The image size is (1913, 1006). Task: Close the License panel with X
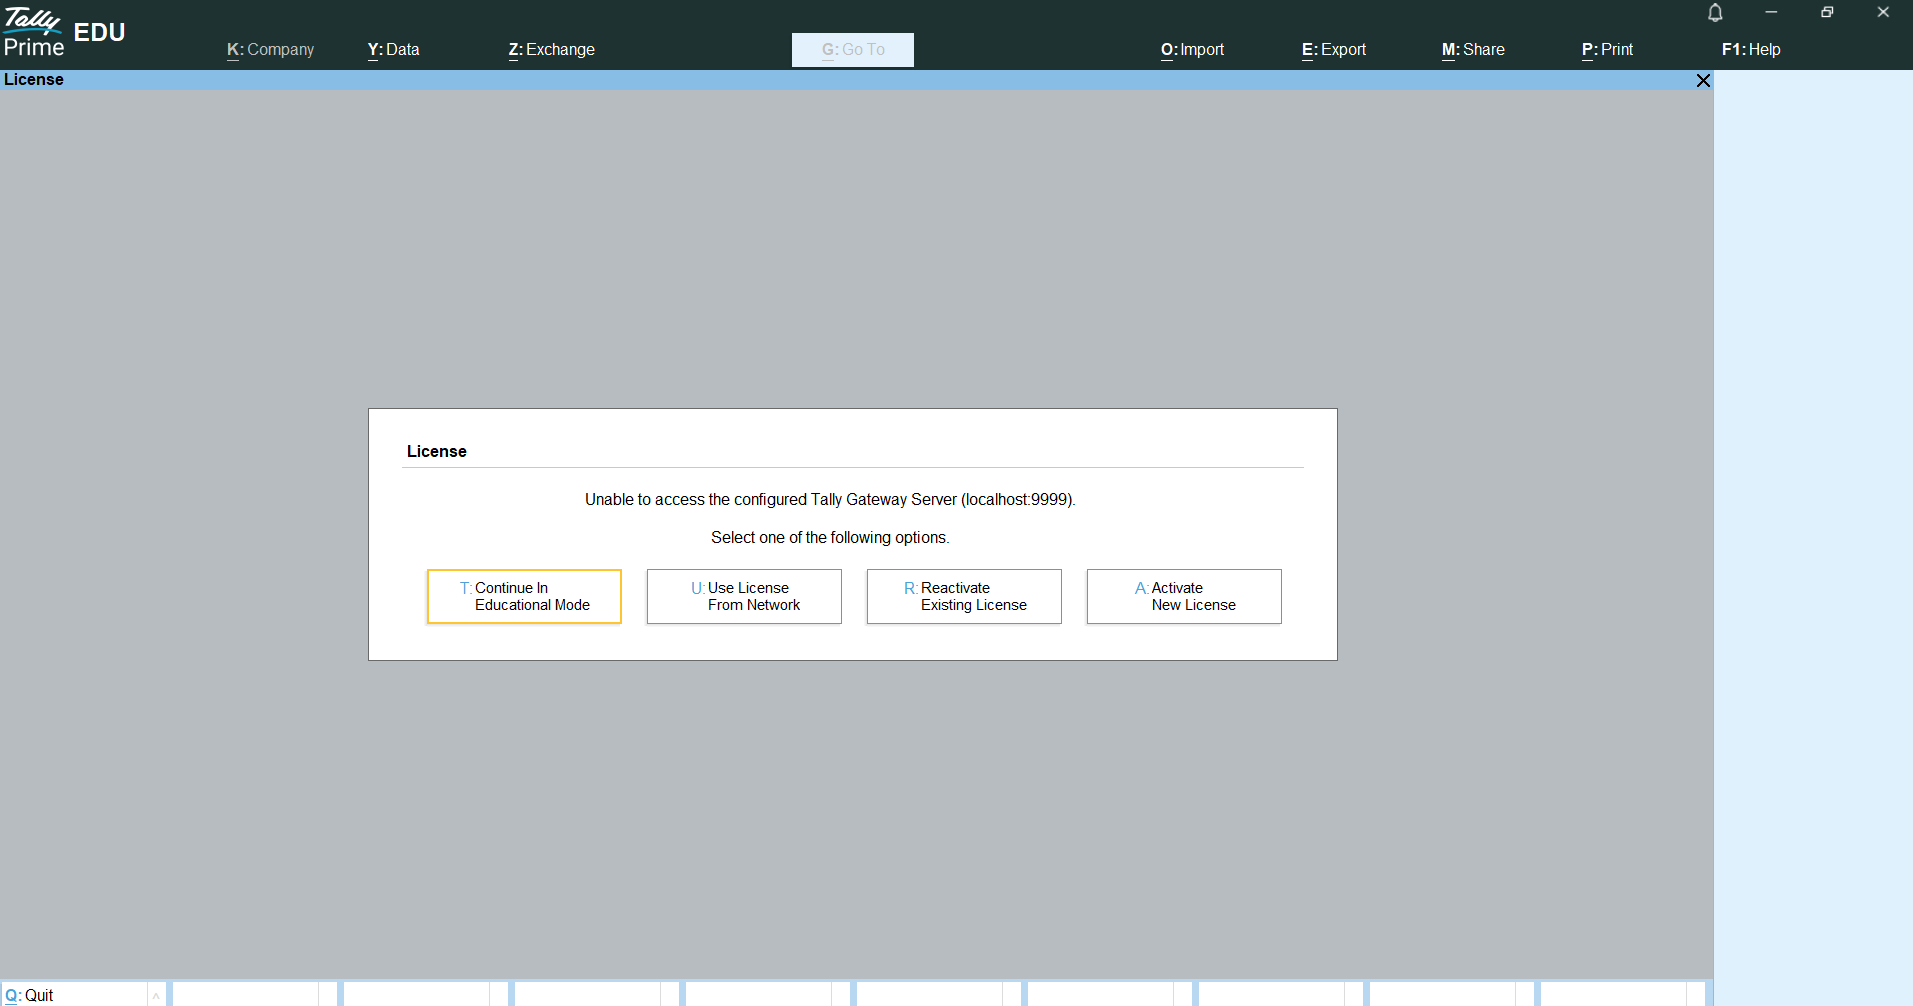pyautogui.click(x=1703, y=80)
